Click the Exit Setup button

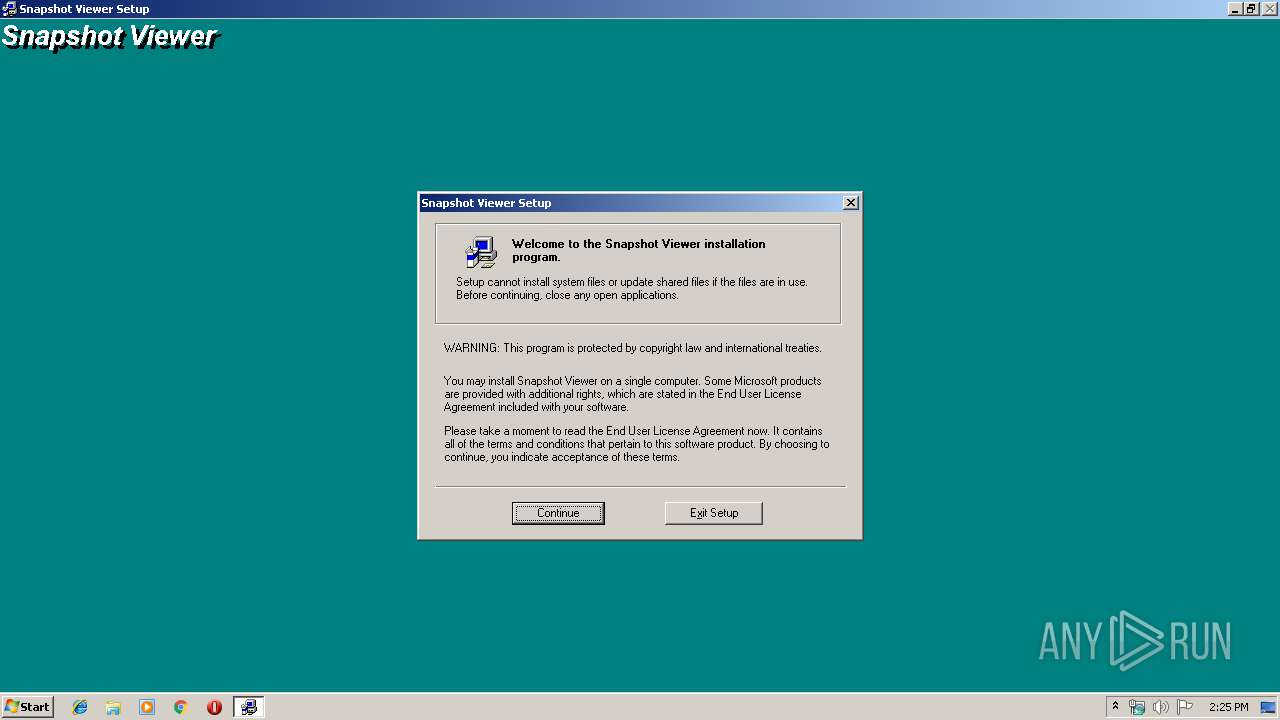click(x=714, y=513)
